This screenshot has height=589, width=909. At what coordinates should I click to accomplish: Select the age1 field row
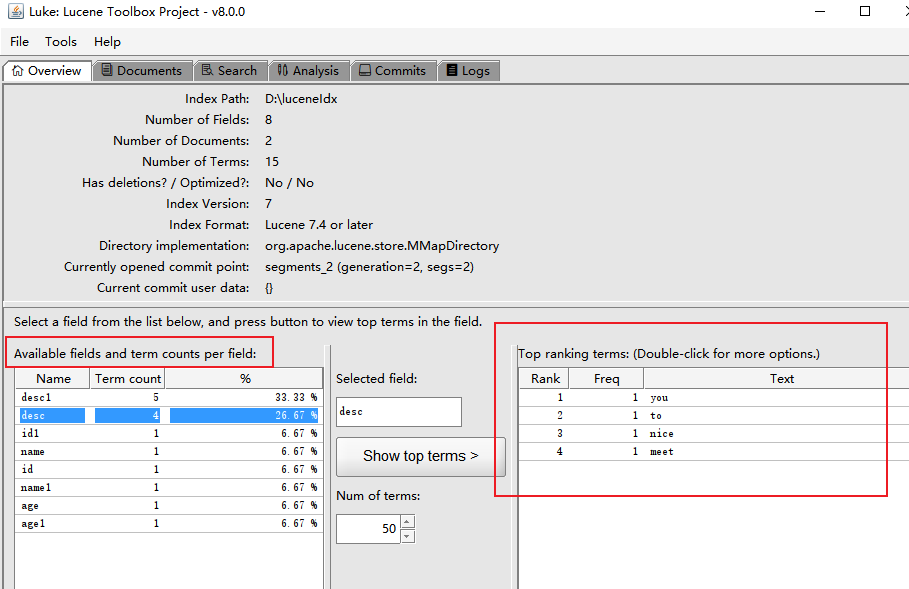(x=169, y=523)
